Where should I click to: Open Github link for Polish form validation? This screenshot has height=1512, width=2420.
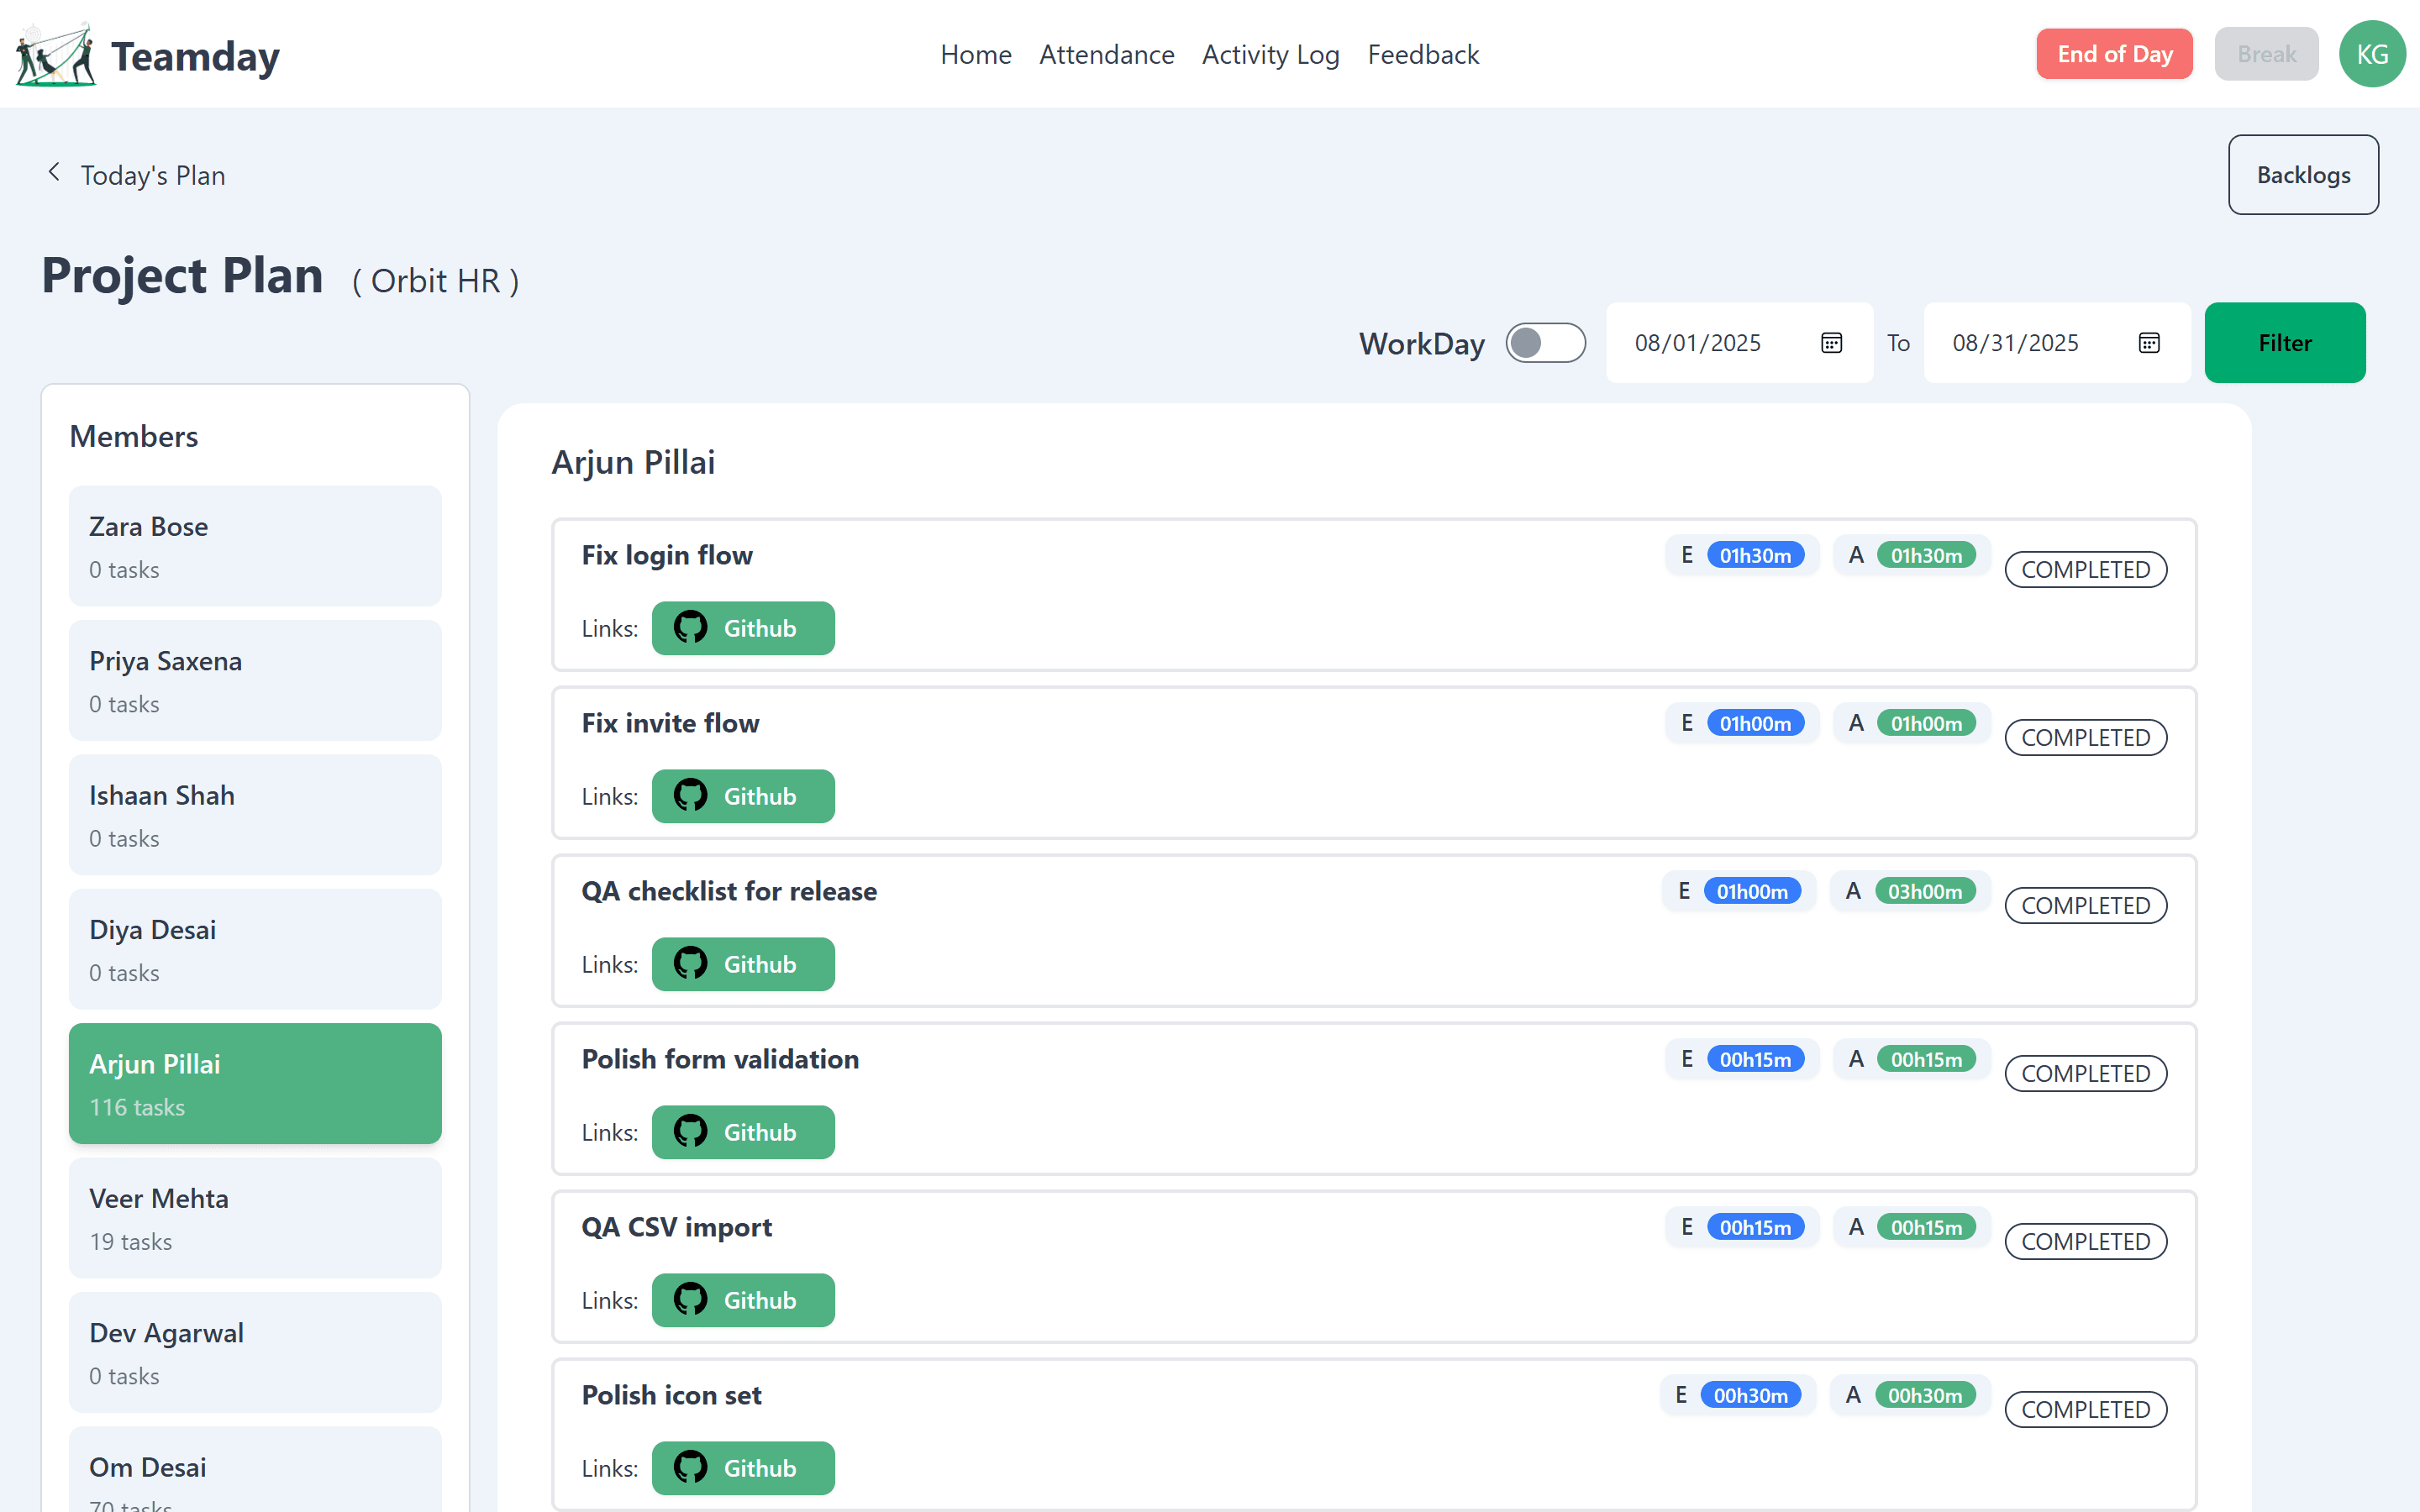(x=743, y=1132)
